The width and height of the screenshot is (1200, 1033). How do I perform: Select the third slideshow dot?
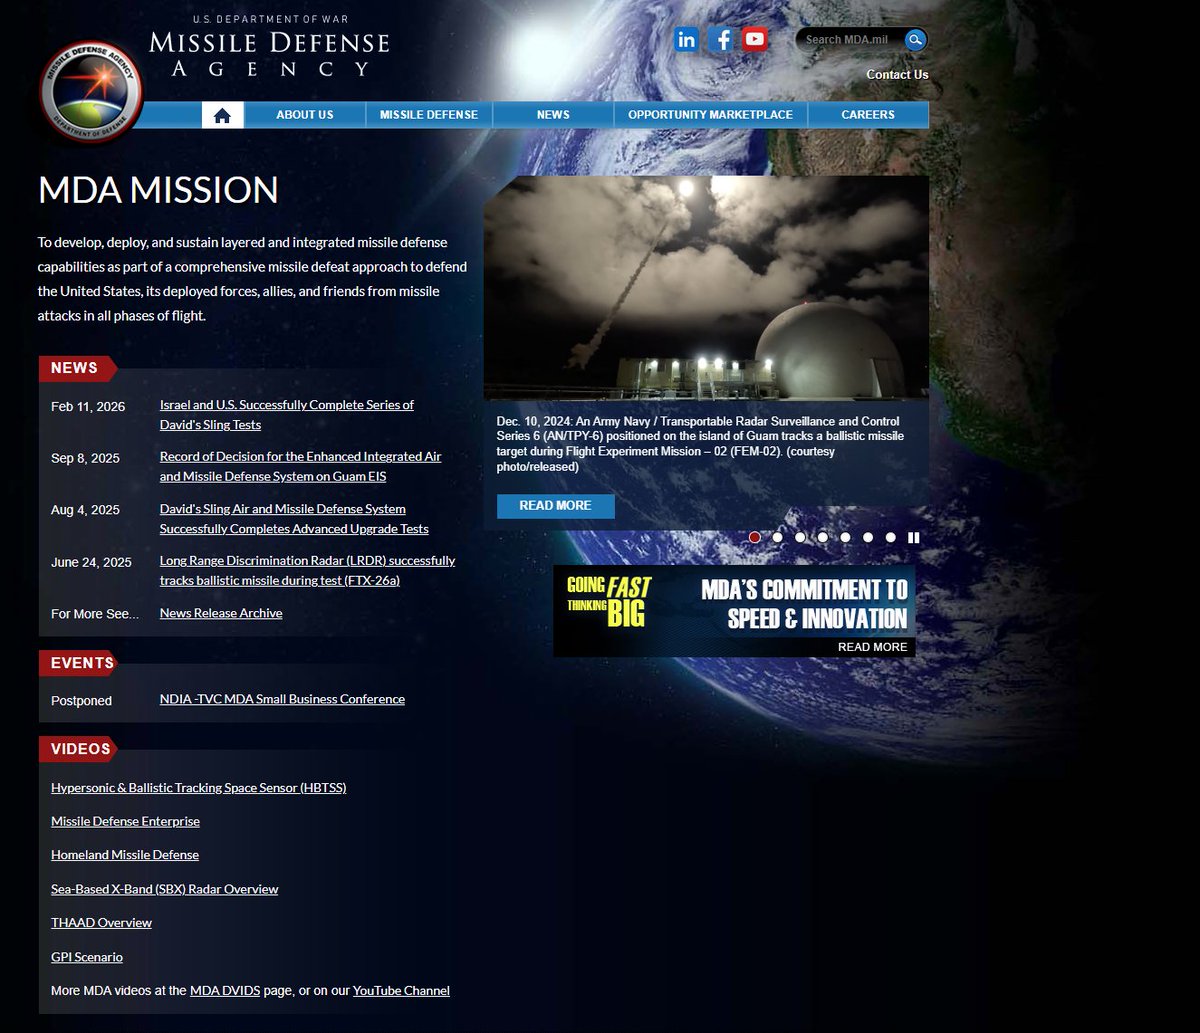pos(800,537)
